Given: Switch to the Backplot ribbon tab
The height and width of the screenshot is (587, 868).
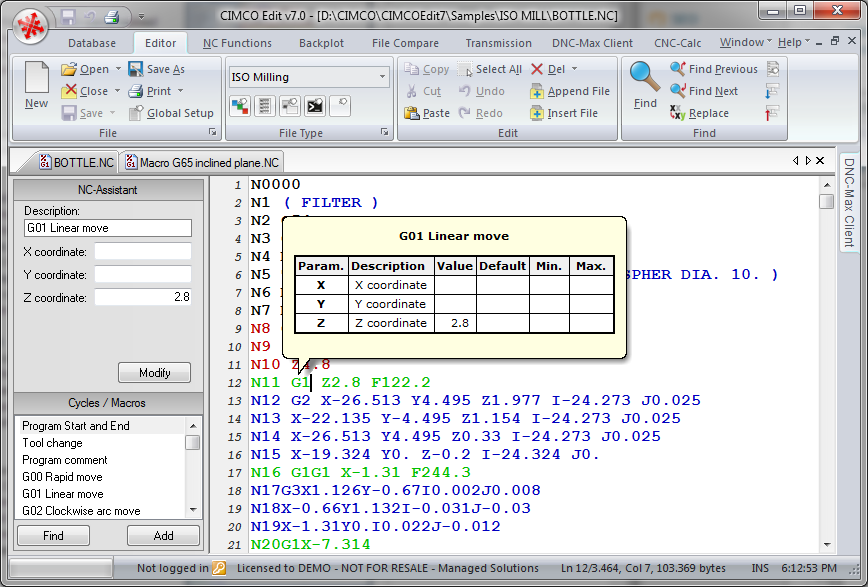Looking at the screenshot, I should coord(321,43).
